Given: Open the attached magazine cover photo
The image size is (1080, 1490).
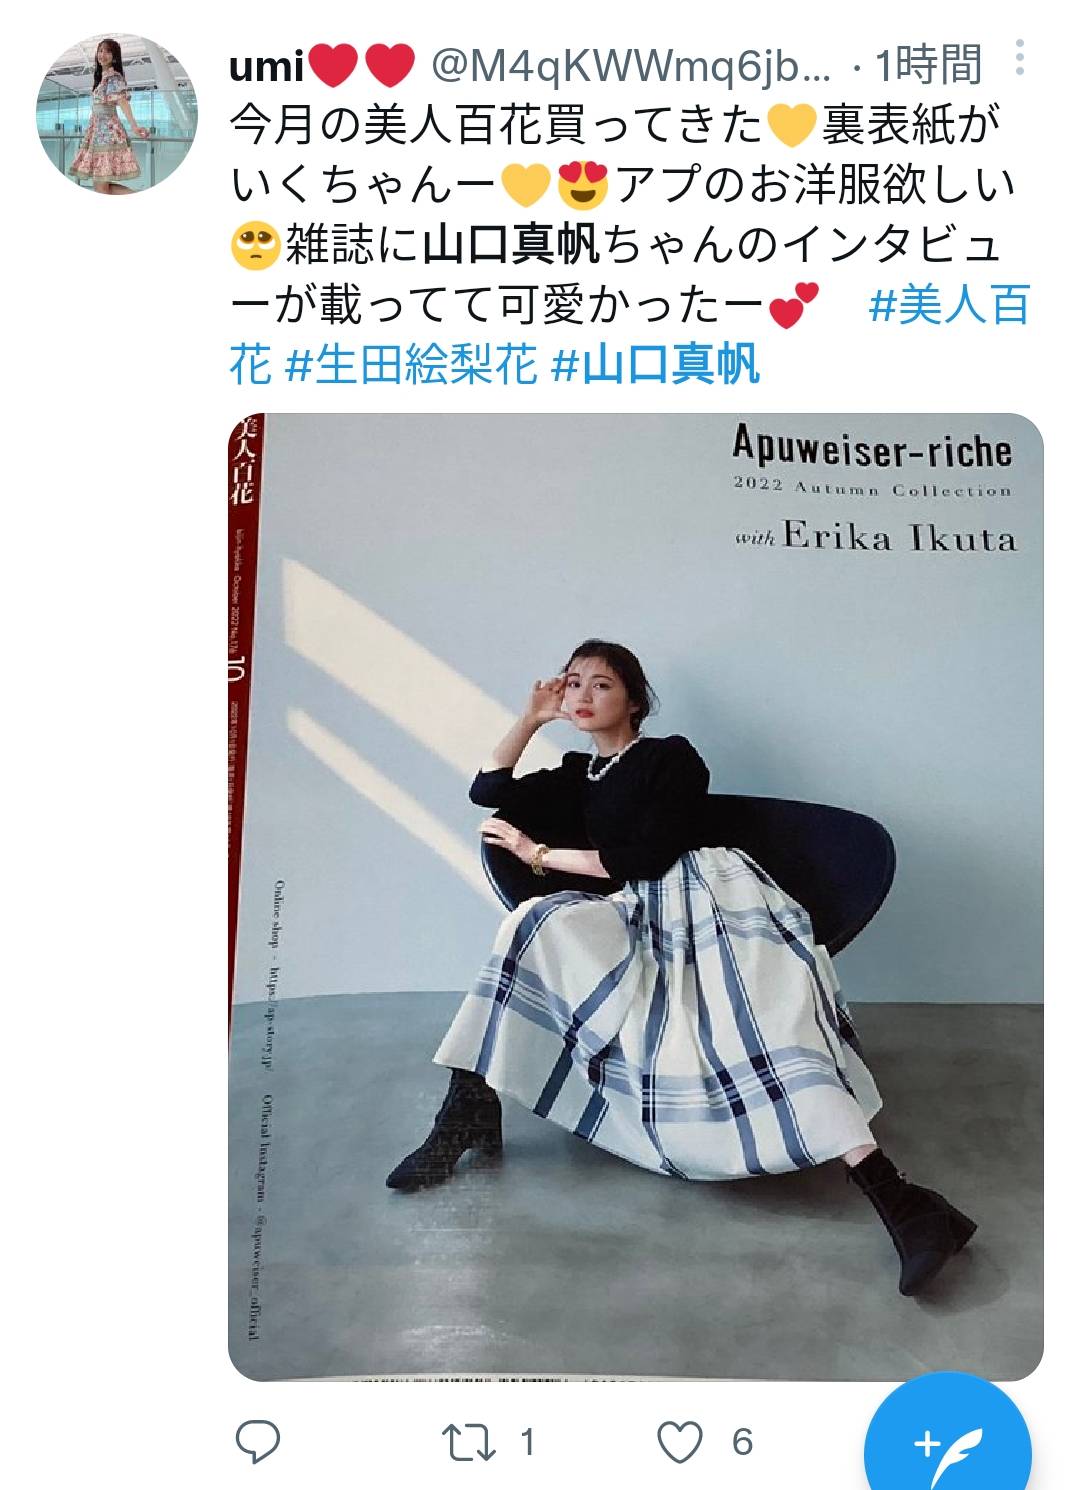Looking at the screenshot, I should coord(636,897).
